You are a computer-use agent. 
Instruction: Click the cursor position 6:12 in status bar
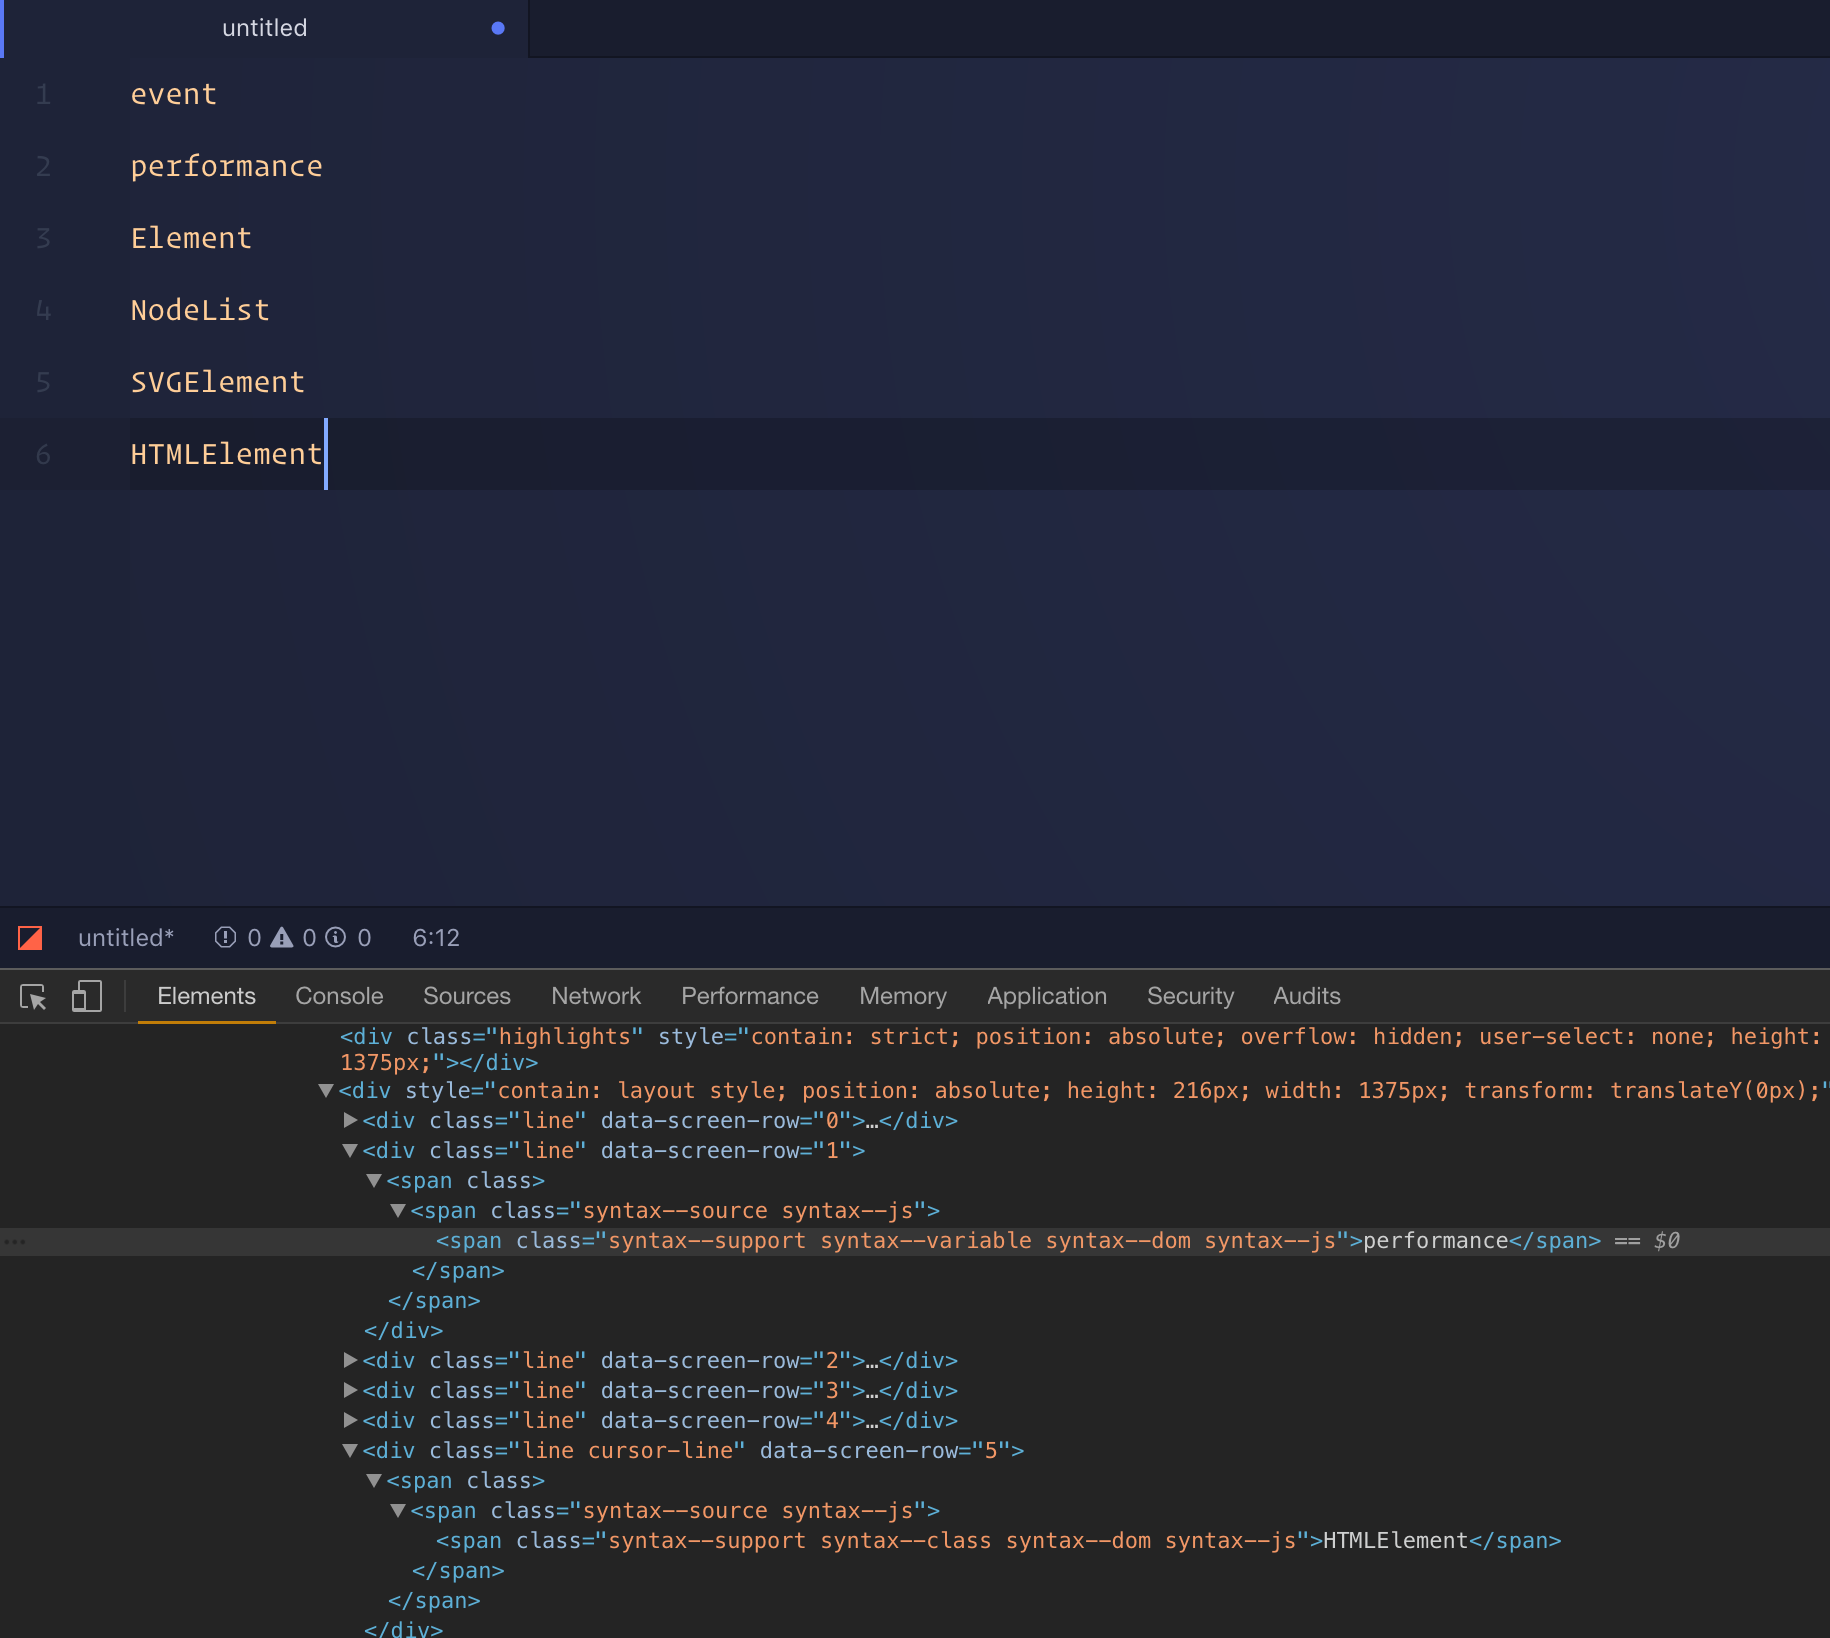pos(436,938)
